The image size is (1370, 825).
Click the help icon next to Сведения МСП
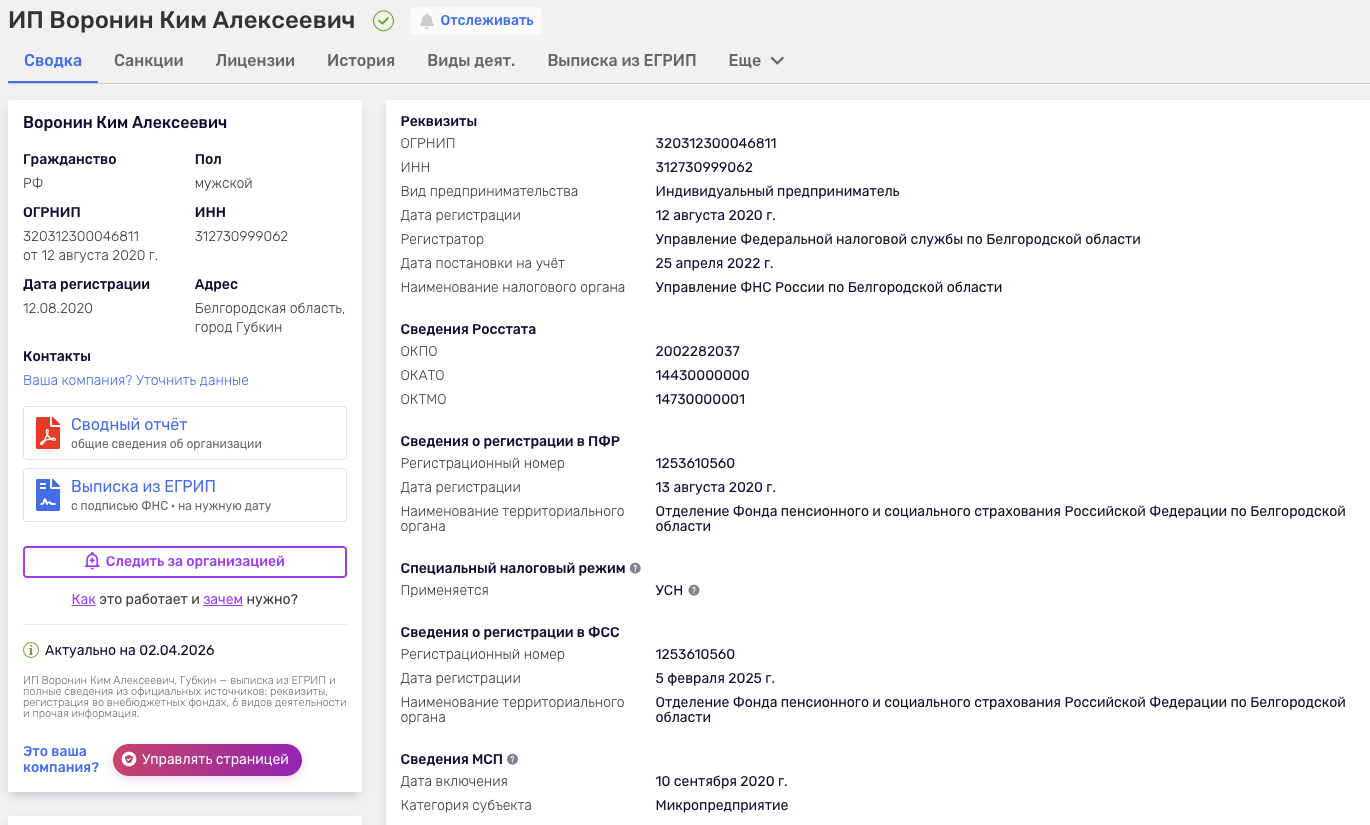(x=513, y=759)
